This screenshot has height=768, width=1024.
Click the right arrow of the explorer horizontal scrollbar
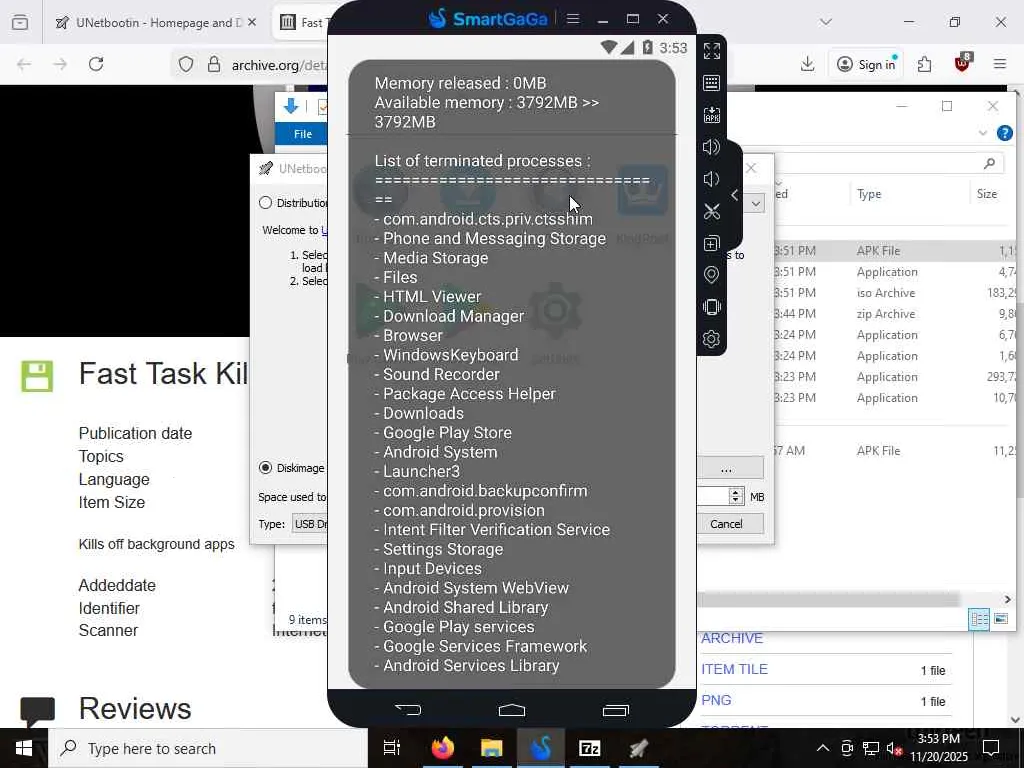tap(1008, 600)
